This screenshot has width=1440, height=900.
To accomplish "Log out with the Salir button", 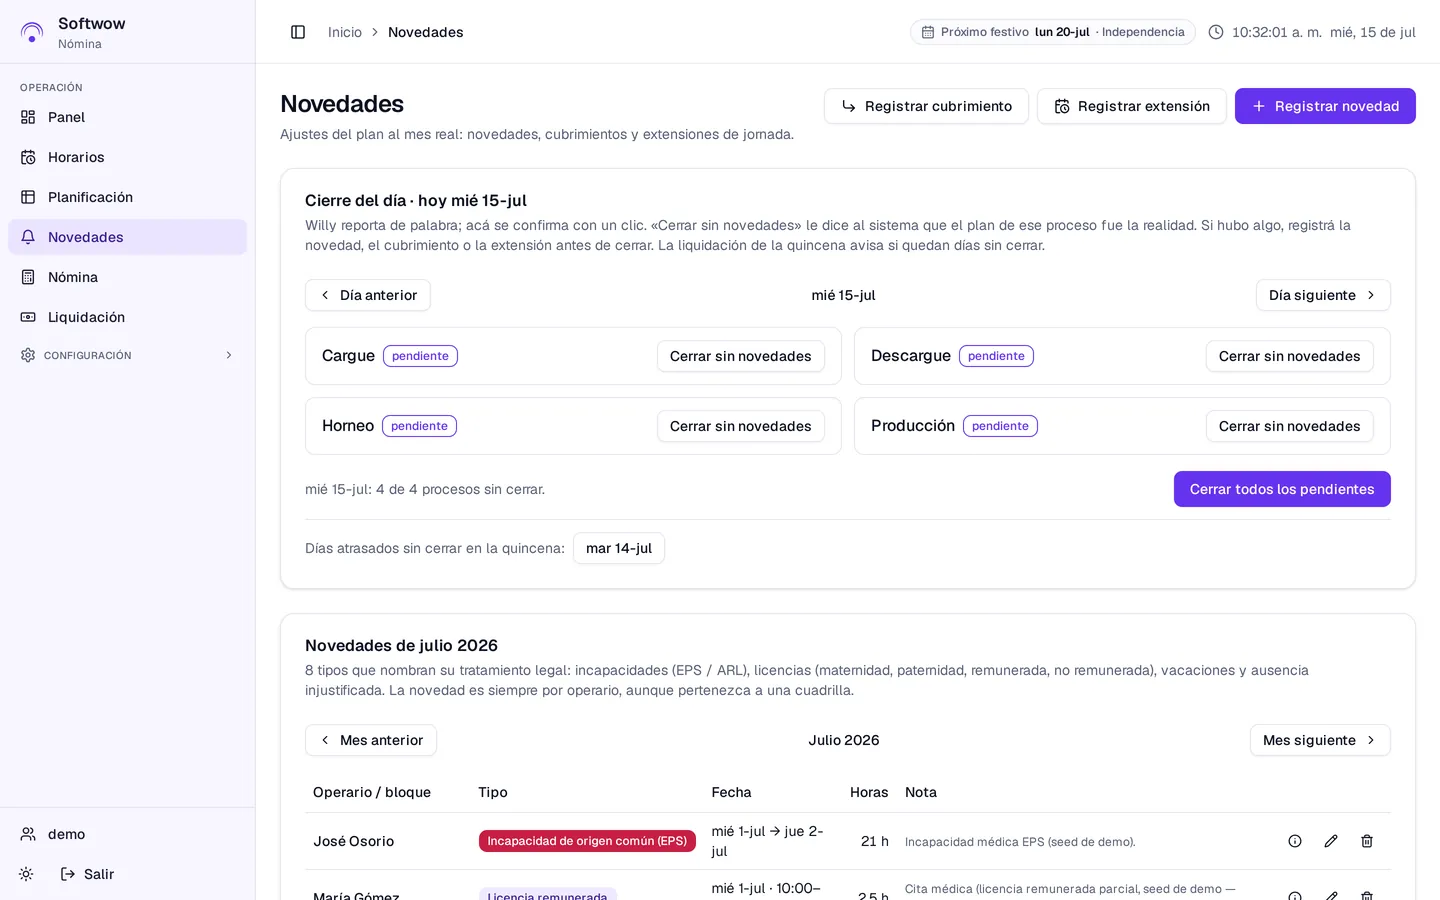I will (x=87, y=874).
